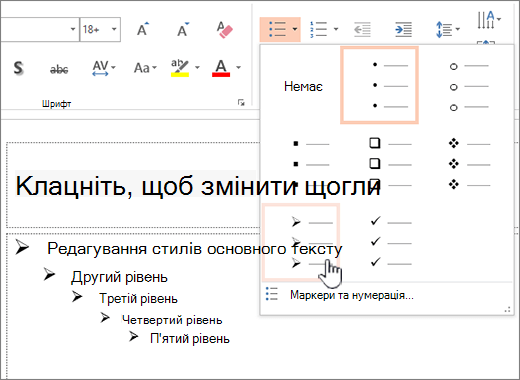
Task: Click the Decrease List Level icon
Action: coord(362,30)
